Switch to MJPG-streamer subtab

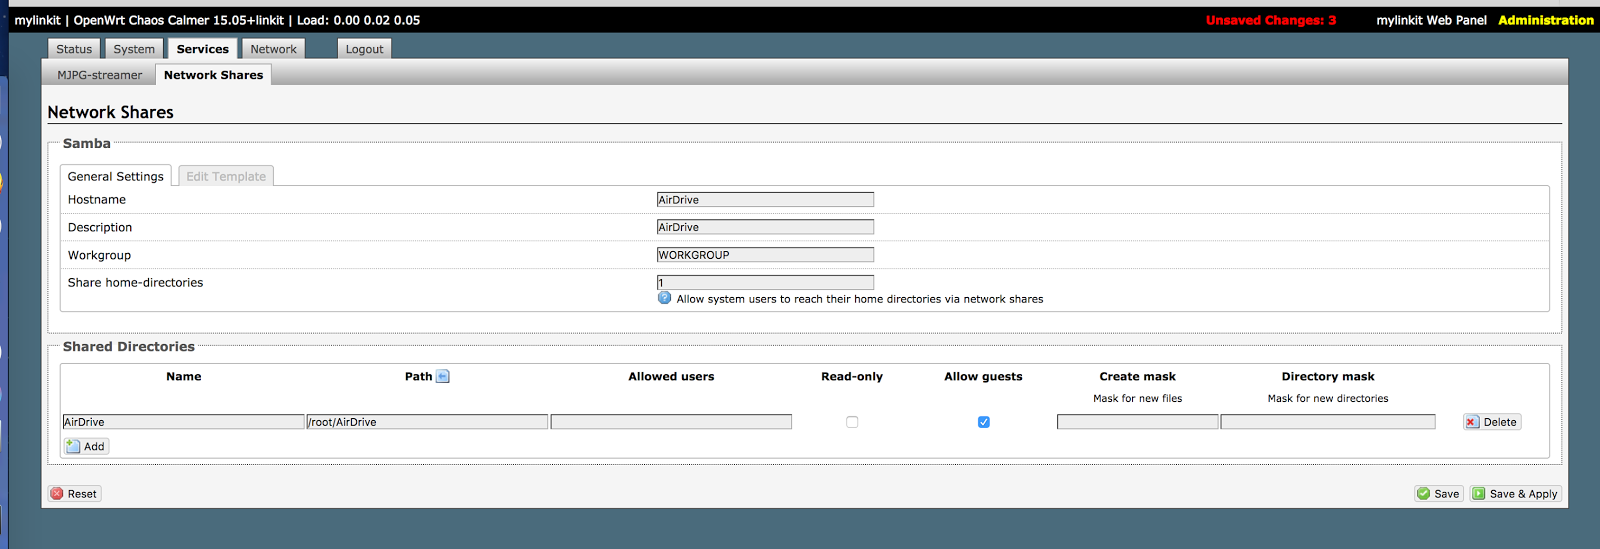(x=100, y=75)
